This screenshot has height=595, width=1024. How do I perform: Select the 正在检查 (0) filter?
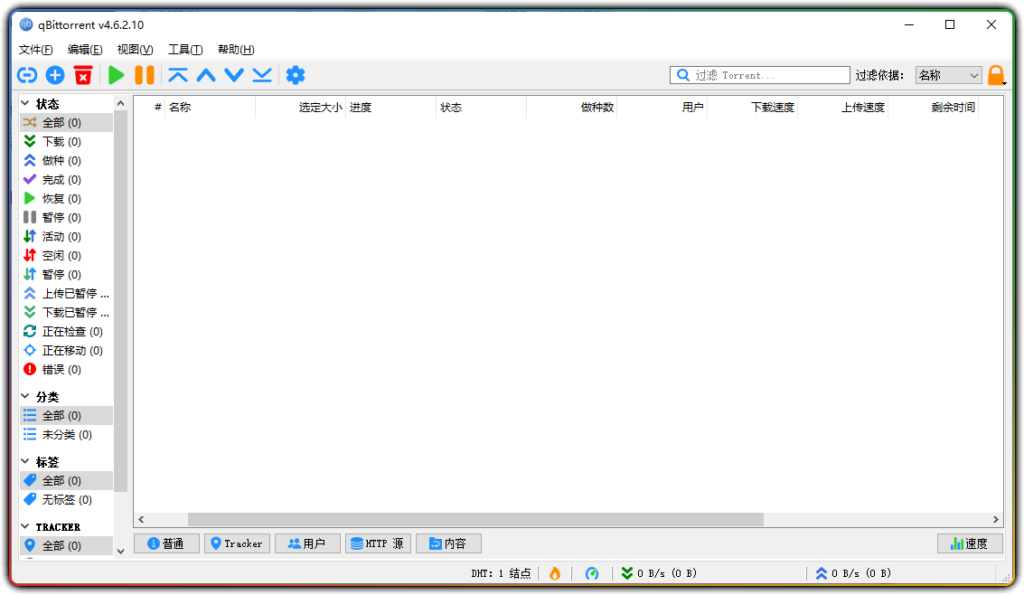(x=66, y=332)
